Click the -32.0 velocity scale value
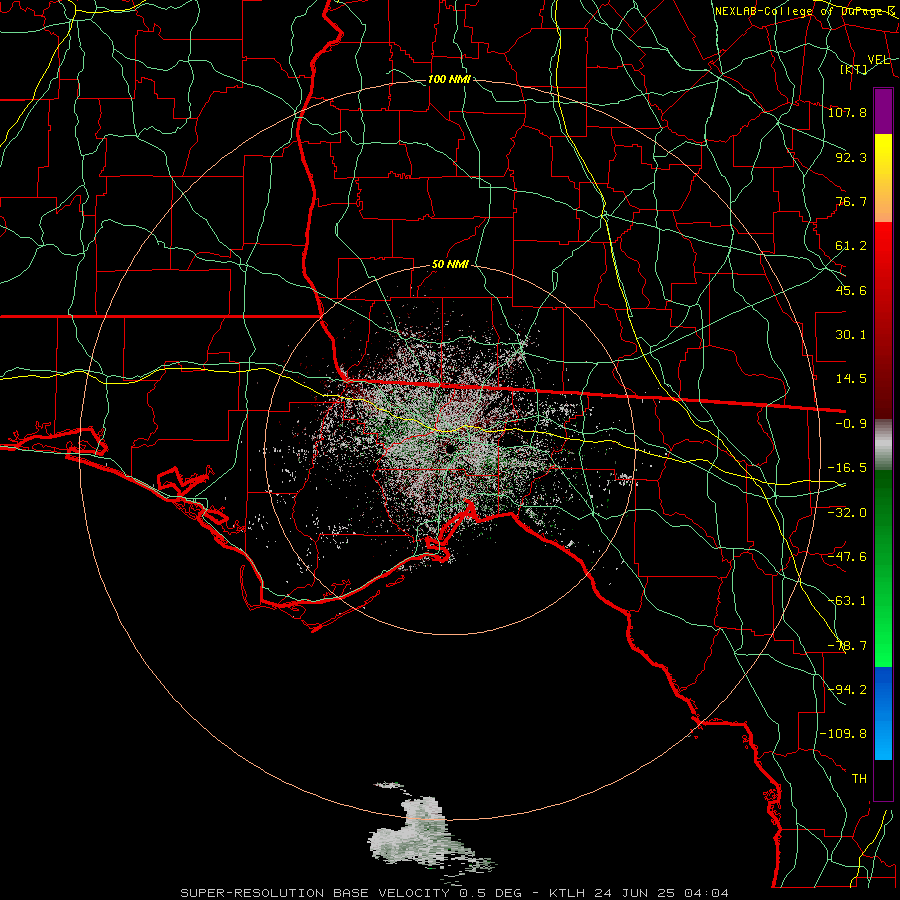 pos(847,512)
